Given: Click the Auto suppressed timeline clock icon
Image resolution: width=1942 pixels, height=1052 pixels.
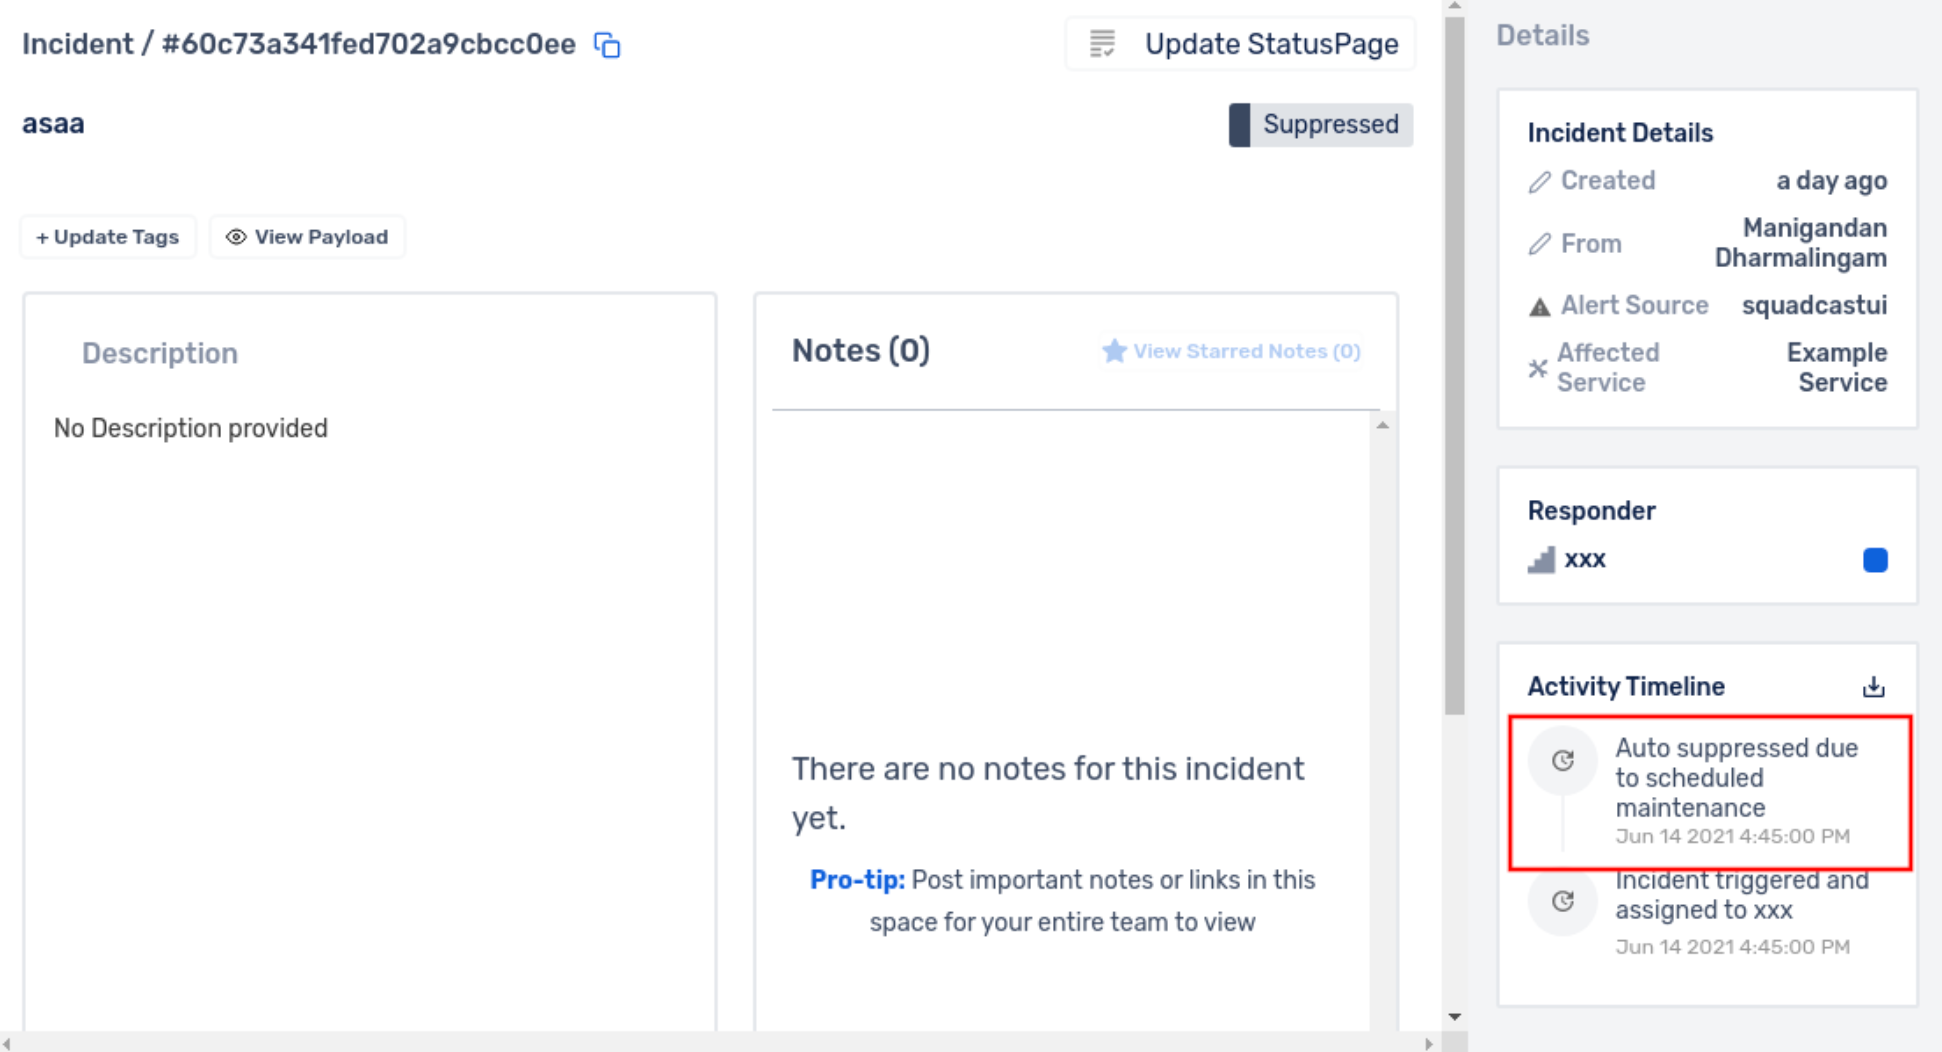Looking at the screenshot, I should coord(1562,761).
